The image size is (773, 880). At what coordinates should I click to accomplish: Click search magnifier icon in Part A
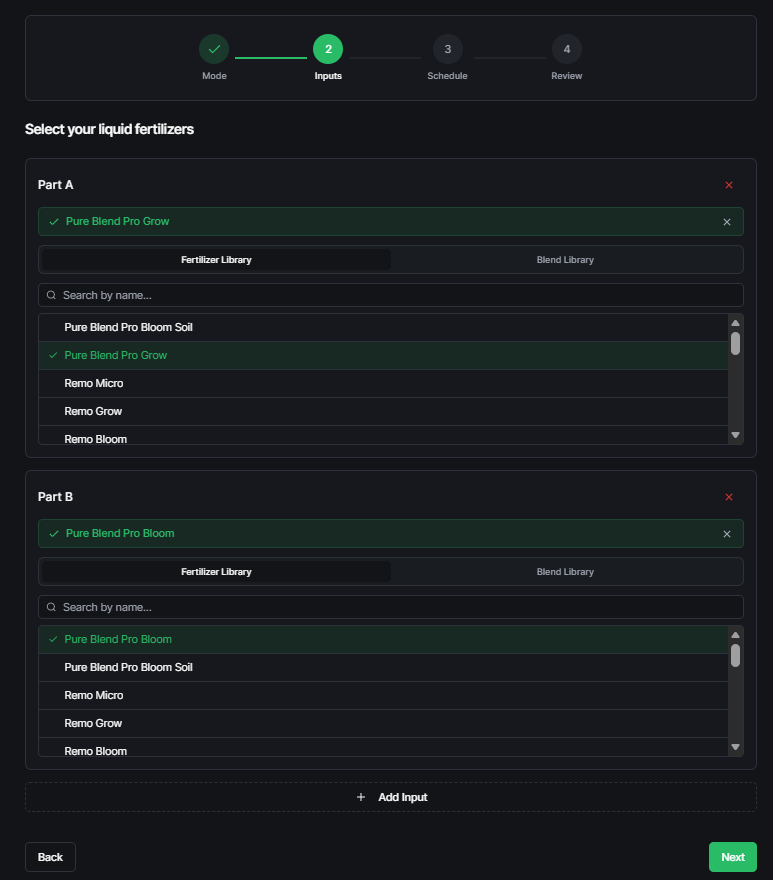pos(51,295)
